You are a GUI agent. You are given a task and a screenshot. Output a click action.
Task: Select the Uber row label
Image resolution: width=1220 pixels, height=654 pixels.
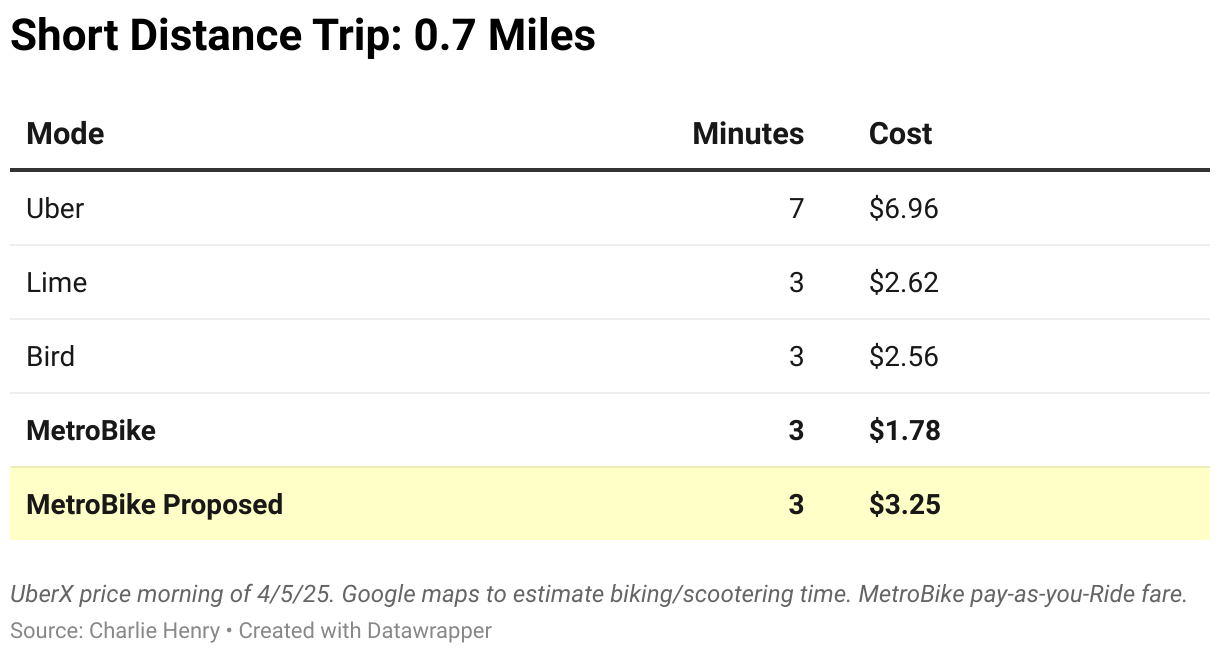[55, 209]
